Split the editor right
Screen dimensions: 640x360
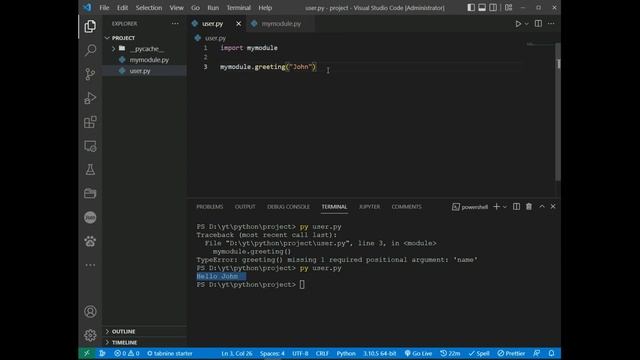click(538, 24)
